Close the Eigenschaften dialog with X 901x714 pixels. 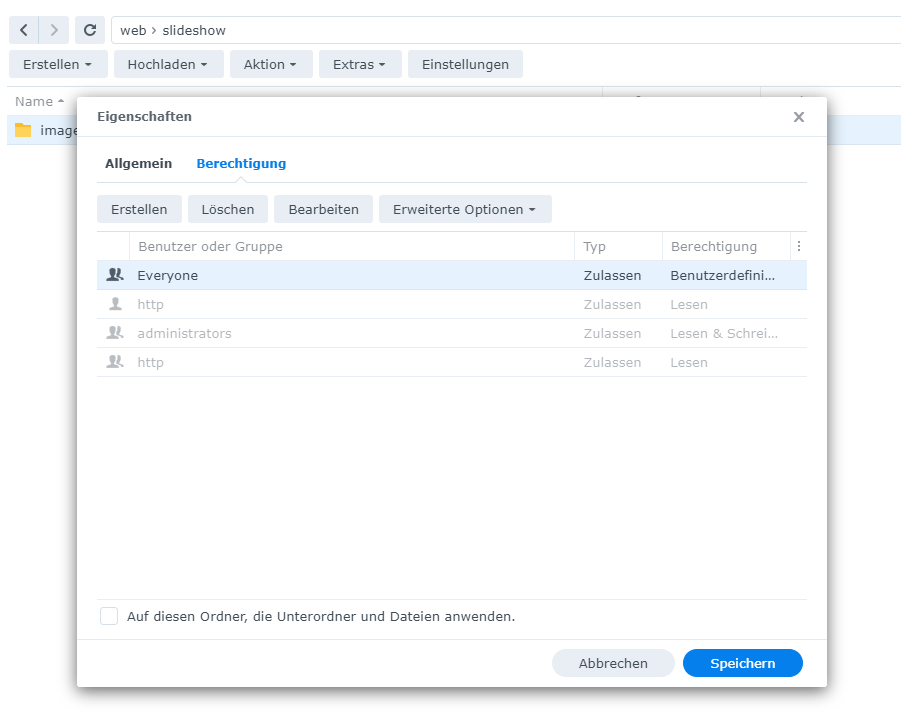(798, 117)
